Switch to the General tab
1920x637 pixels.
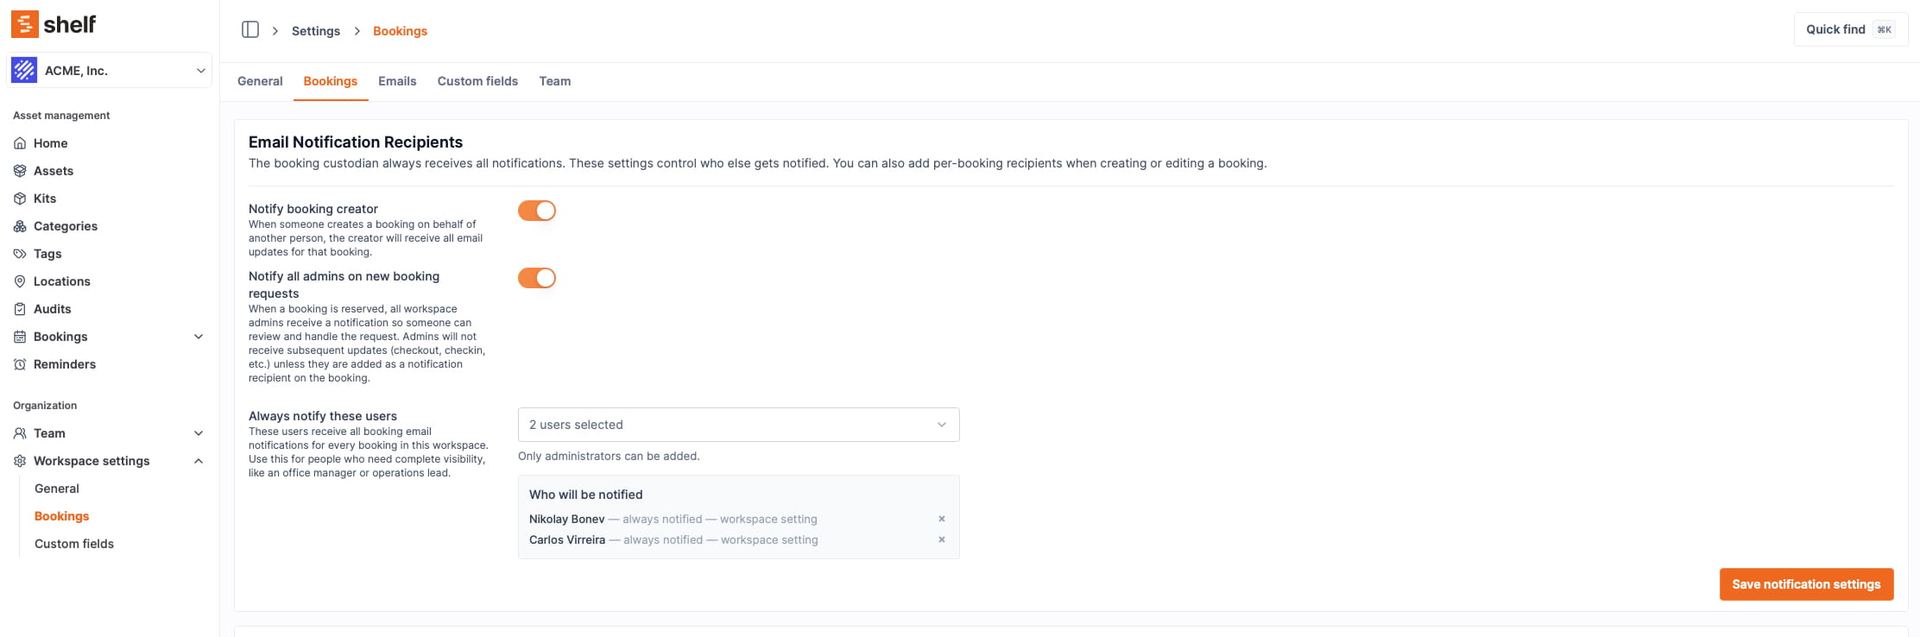pyautogui.click(x=260, y=81)
